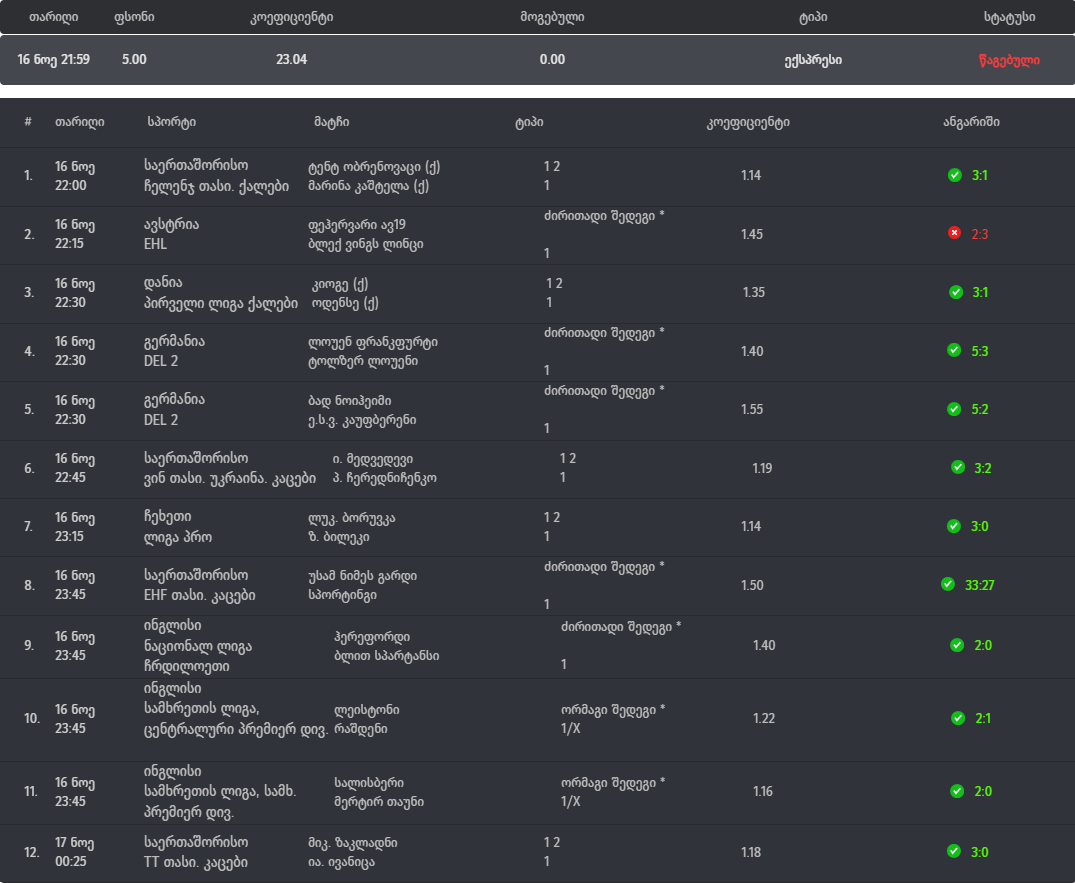The height and width of the screenshot is (883, 1075).
Task: Click the green check next to 5:3
Action: point(954,350)
